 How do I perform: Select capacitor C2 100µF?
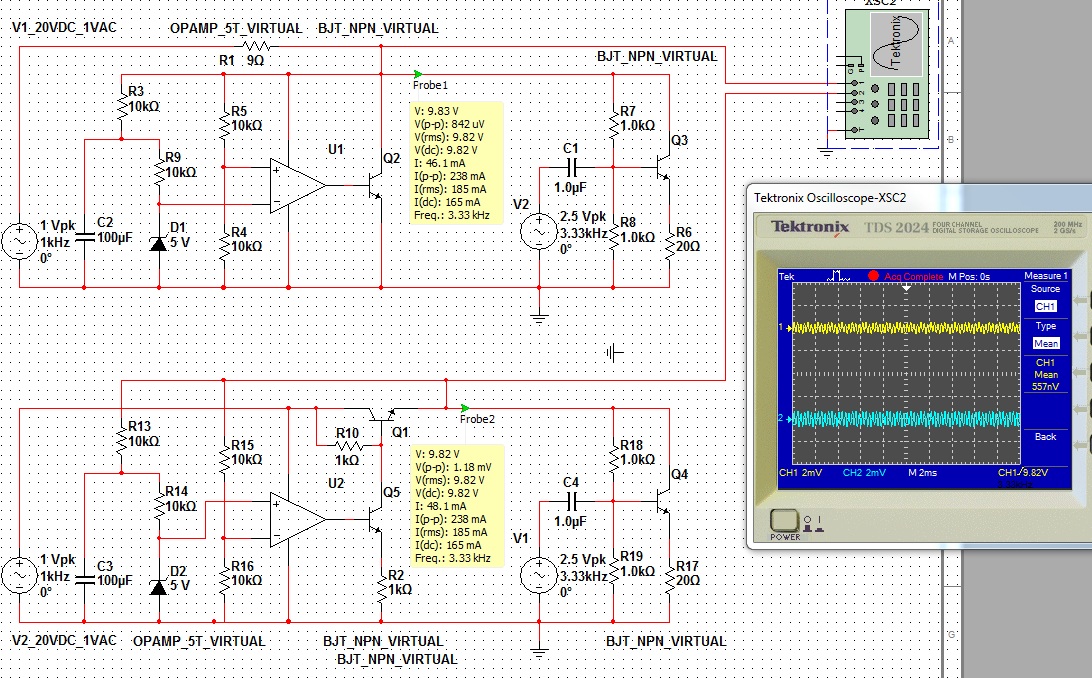click(x=84, y=237)
